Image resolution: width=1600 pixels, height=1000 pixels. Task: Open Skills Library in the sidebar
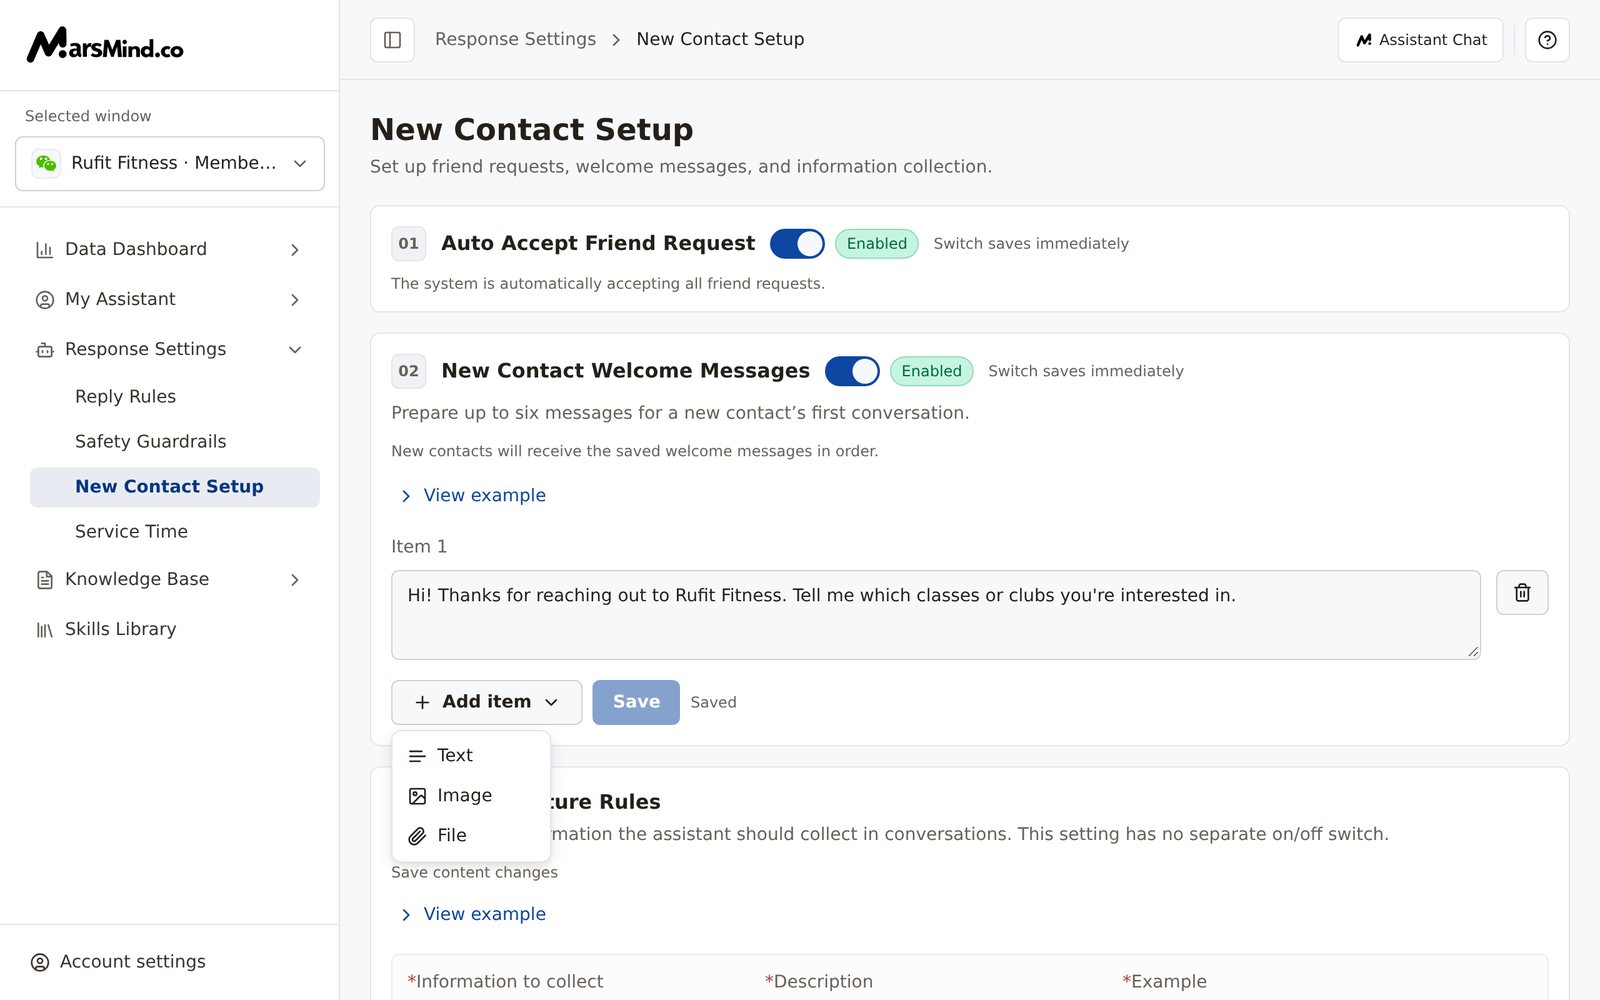pyautogui.click(x=170, y=630)
